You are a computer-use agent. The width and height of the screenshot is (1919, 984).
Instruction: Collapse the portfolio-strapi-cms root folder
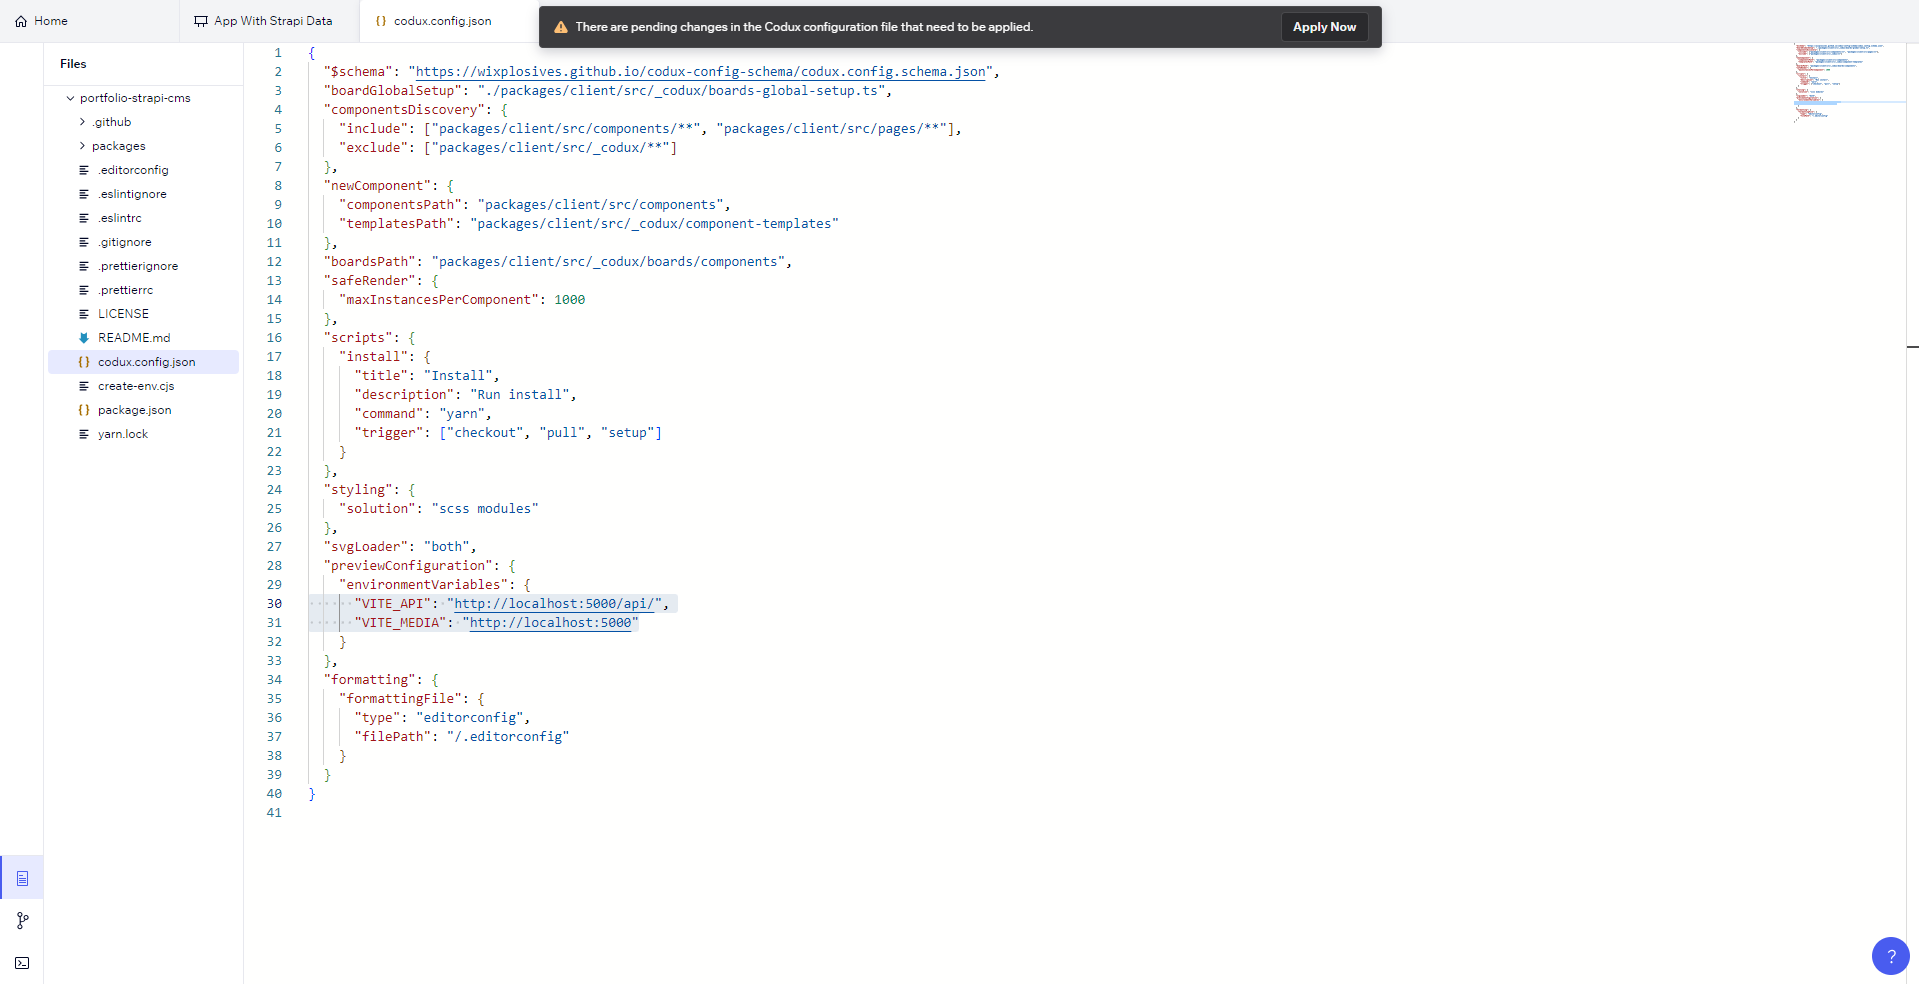pos(70,98)
